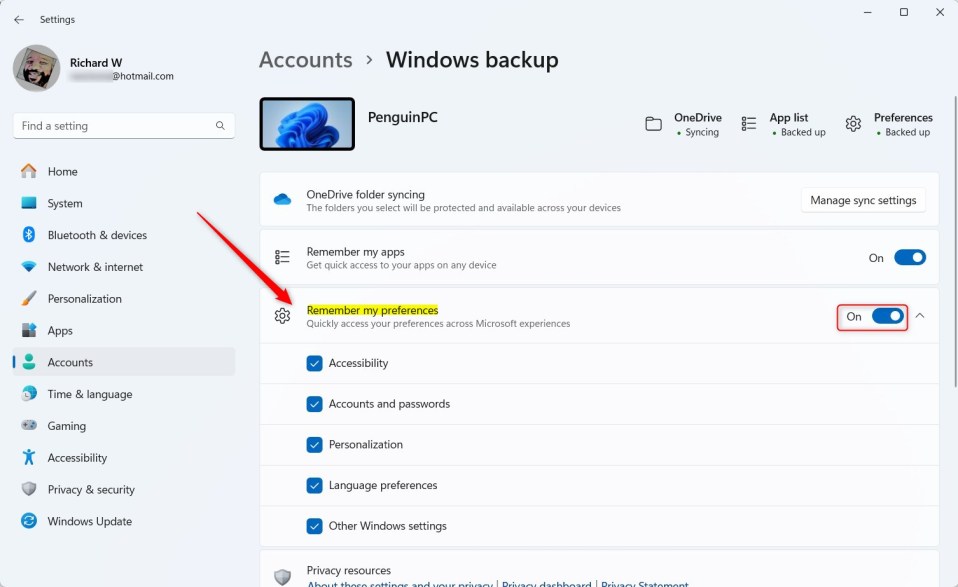Screen dimensions: 958x587
Task: Uncheck Language preferences checkbox
Action: tap(314, 486)
